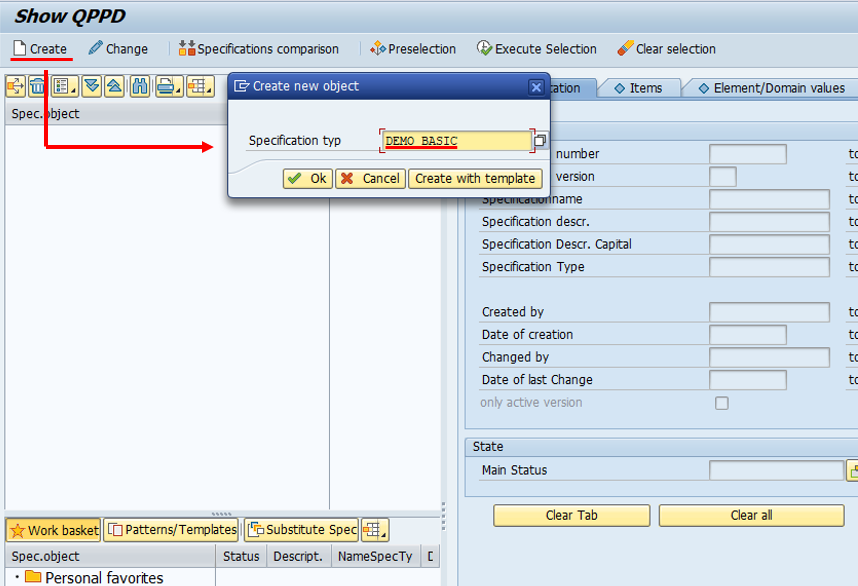This screenshot has height=586, width=858.
Task: Click the collapse all nodes icon
Action: point(114,86)
